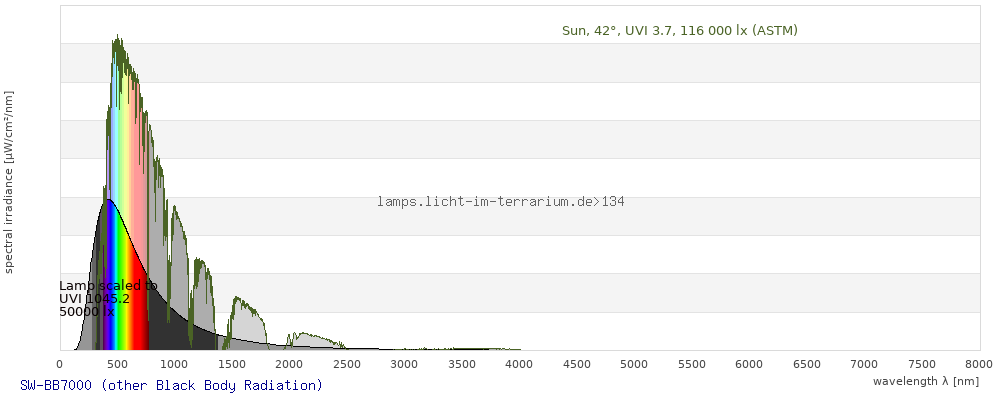Click the bright rainbow band of the lamp spectrum
The height and width of the screenshot is (400, 1000).
(125, 300)
